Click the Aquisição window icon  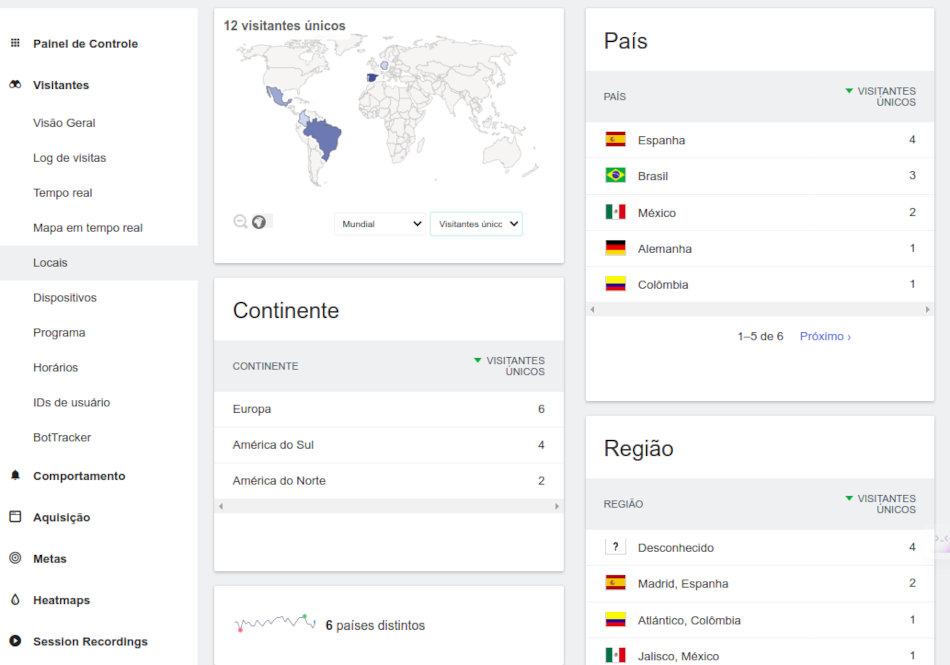click(15, 517)
